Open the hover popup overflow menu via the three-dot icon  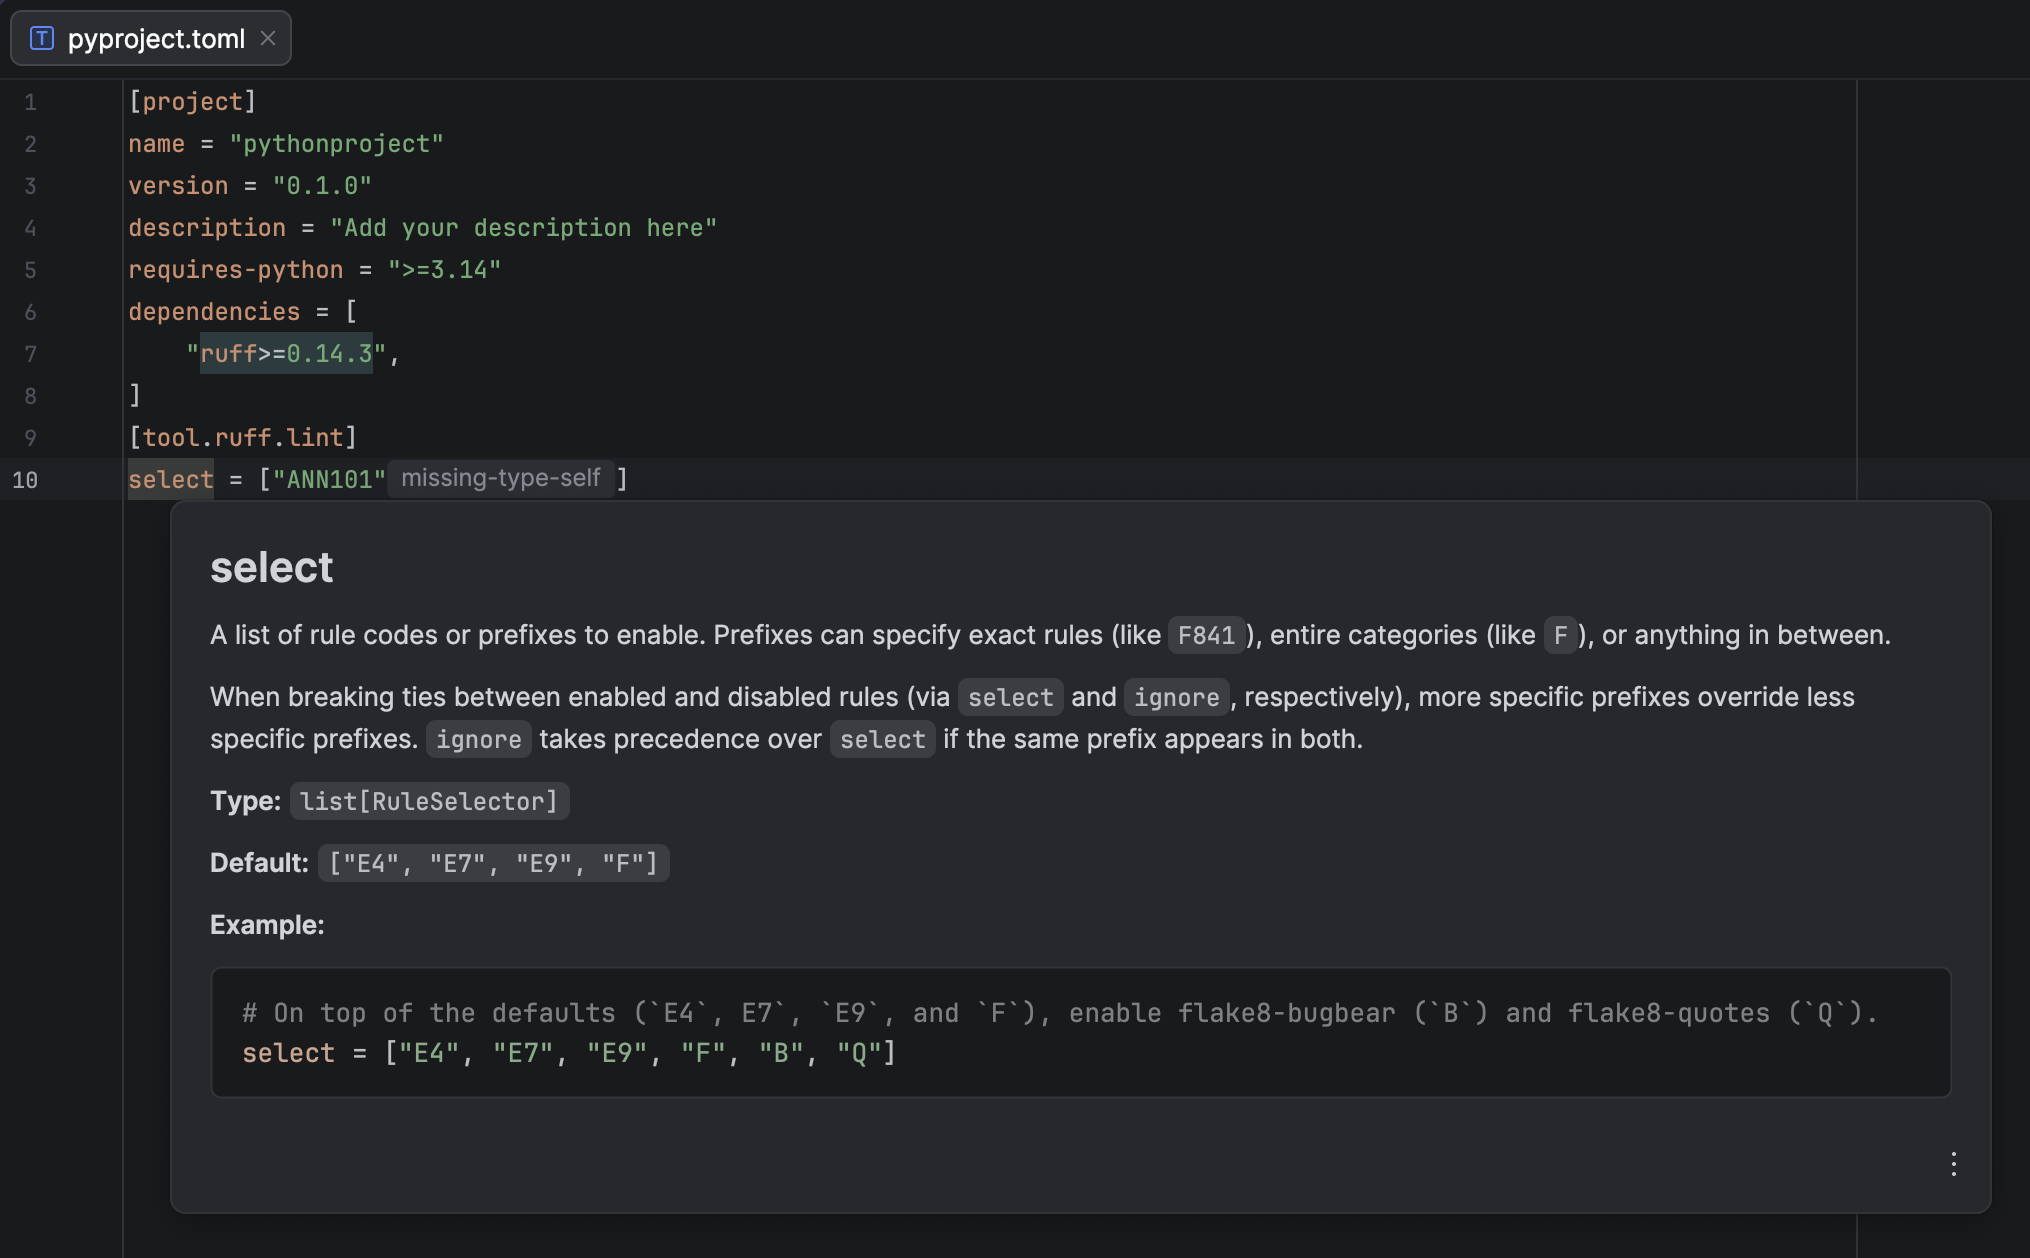[x=1953, y=1164]
